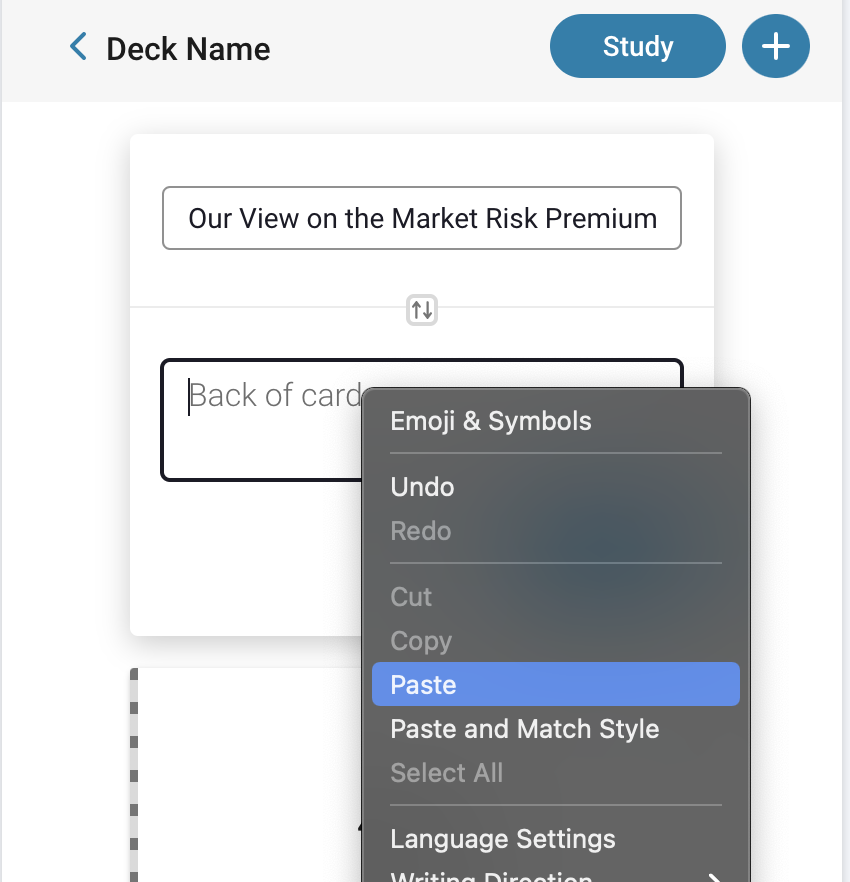Choose the highlighted Paste option
This screenshot has width=850, height=882.
pos(556,684)
